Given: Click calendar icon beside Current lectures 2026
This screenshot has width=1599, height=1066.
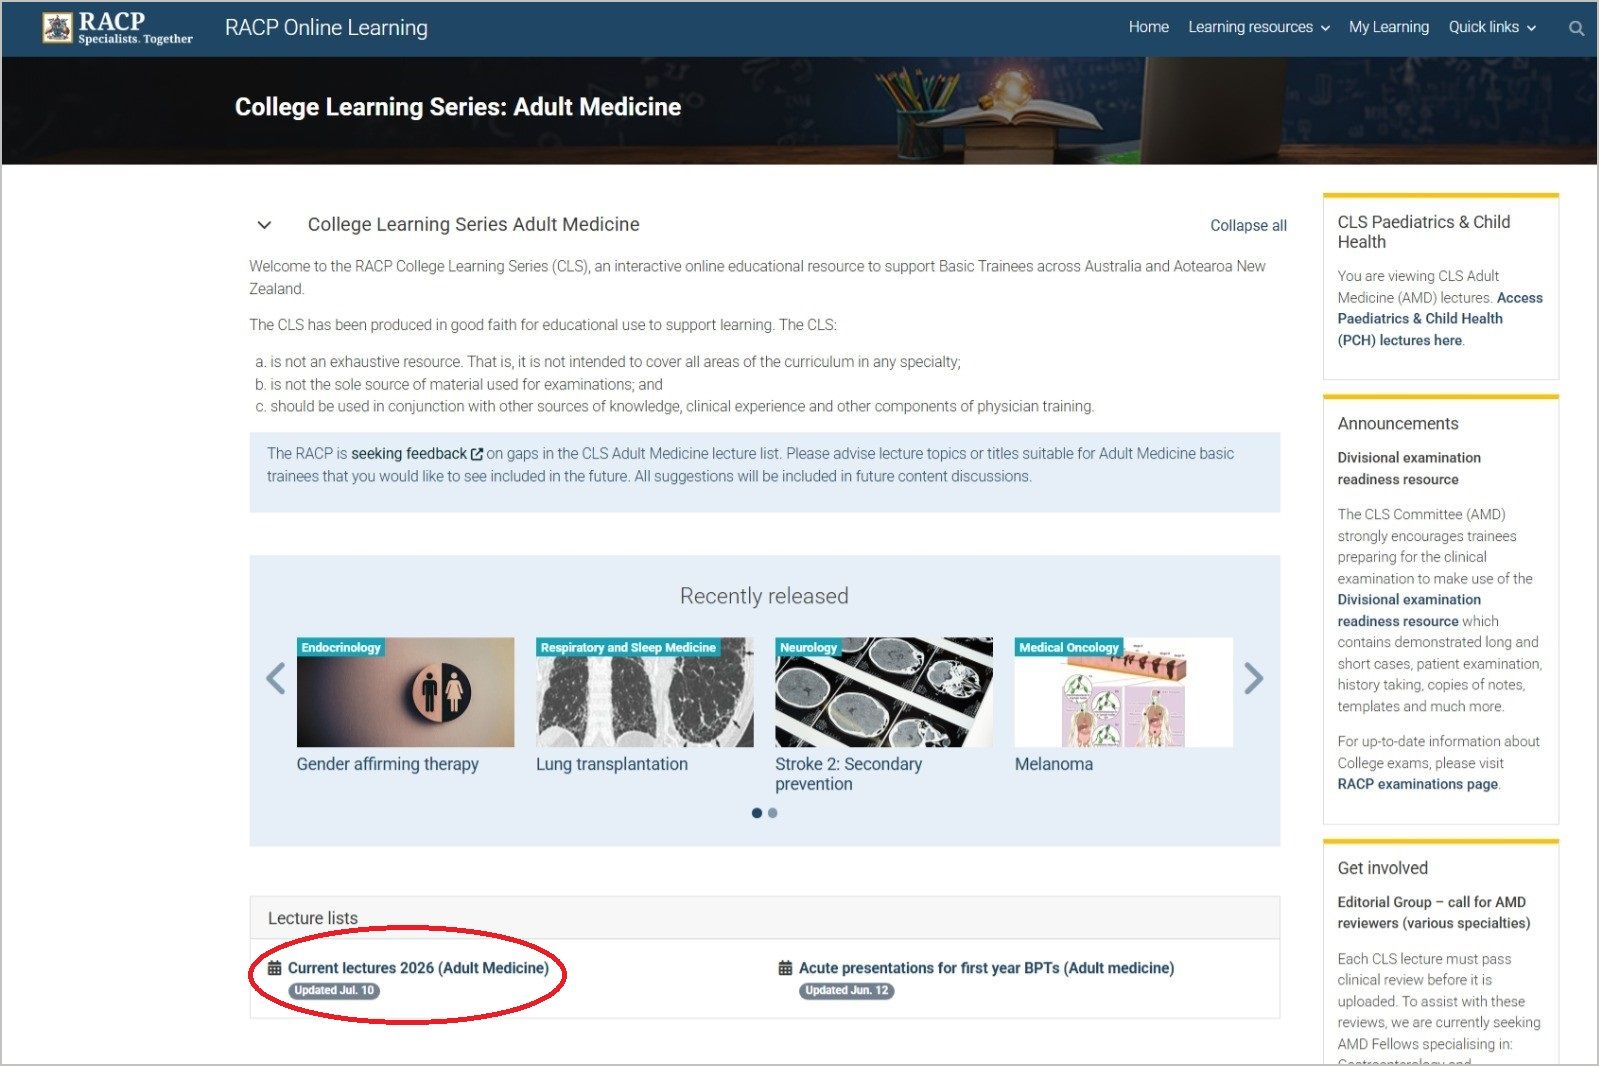Looking at the screenshot, I should tap(275, 968).
